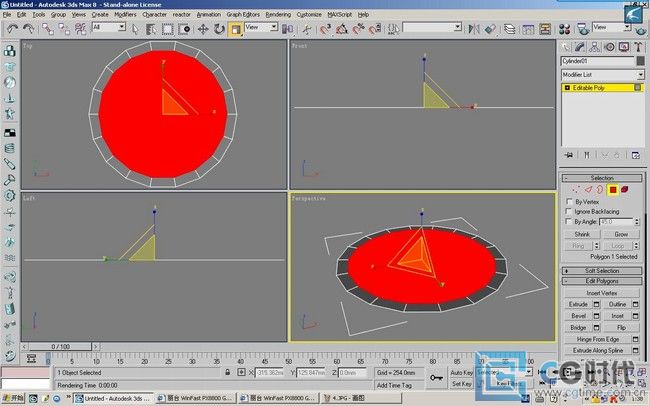Switch to the Hierarchy panel tab

click(594, 47)
